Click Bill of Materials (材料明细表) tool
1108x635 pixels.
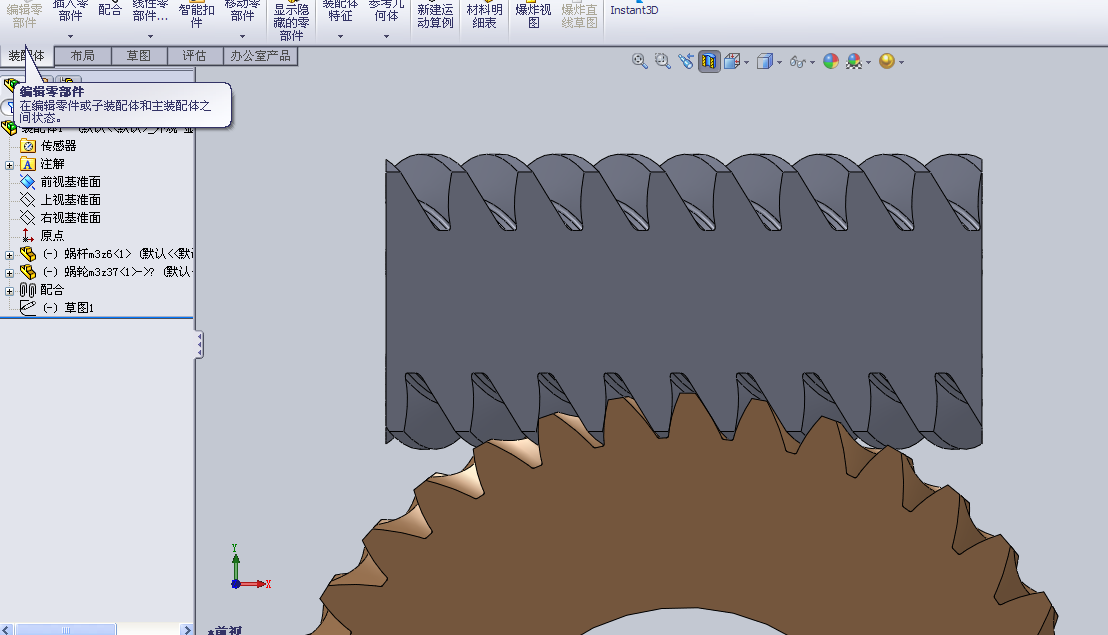click(x=484, y=16)
